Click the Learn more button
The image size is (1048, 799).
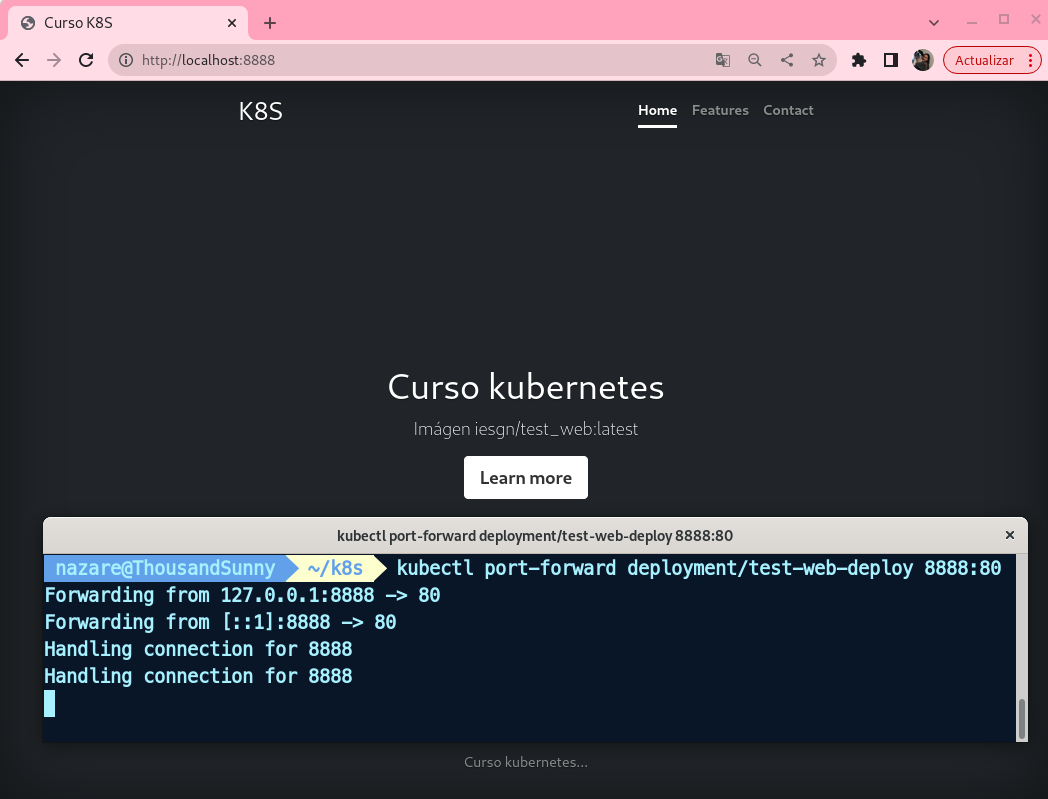click(x=525, y=478)
